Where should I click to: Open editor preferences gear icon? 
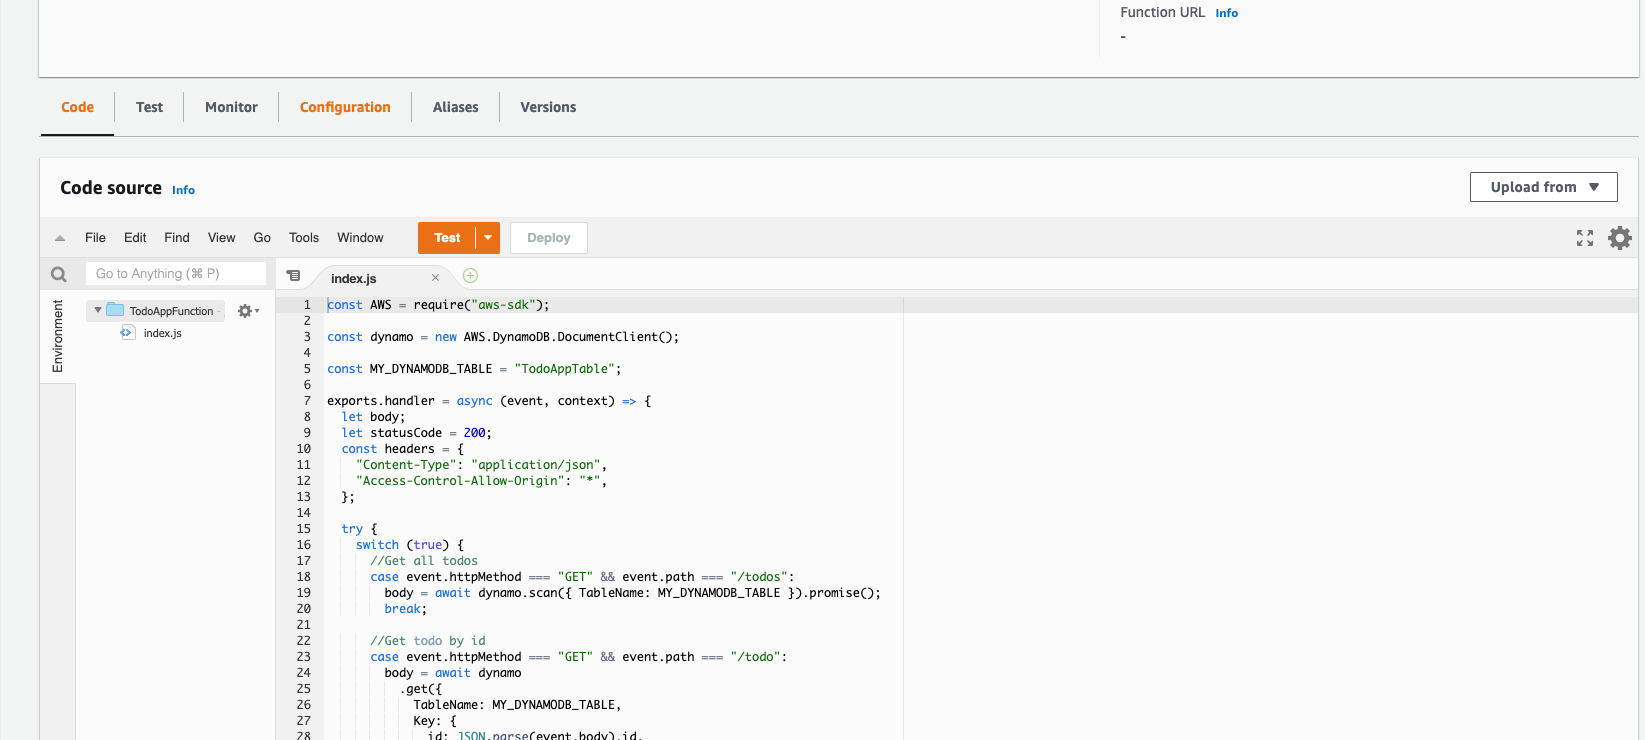pos(1619,238)
